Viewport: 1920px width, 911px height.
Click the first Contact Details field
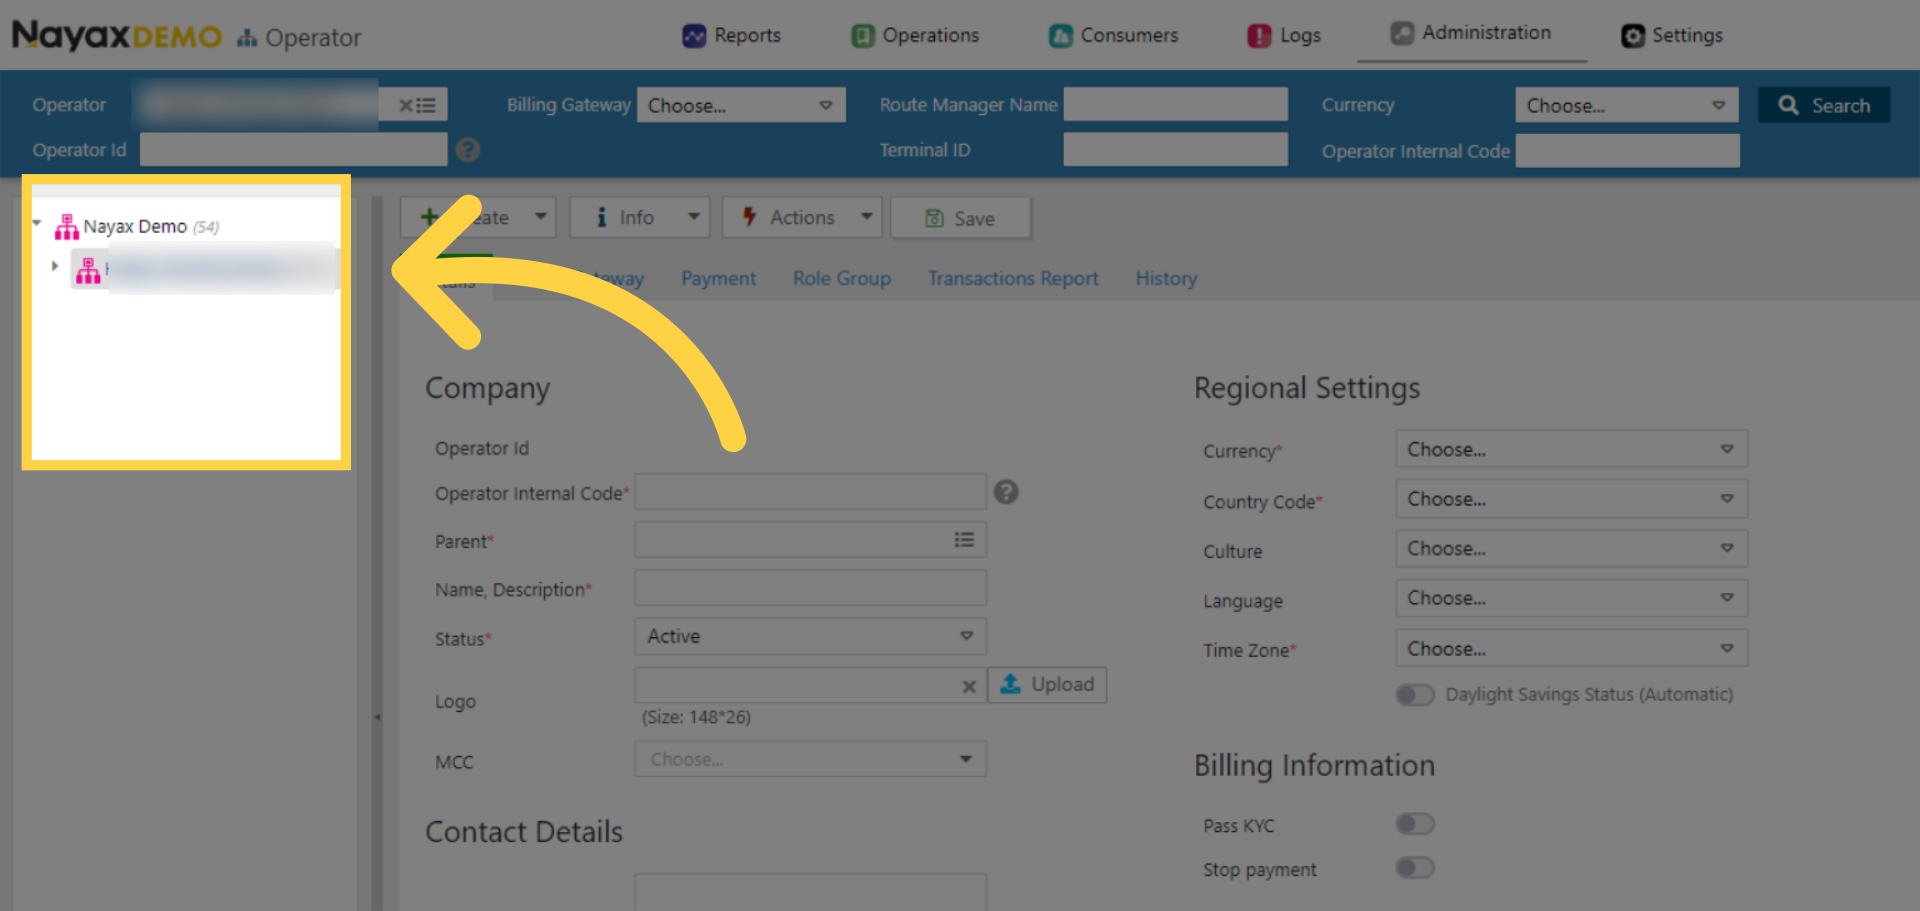[x=810, y=891]
